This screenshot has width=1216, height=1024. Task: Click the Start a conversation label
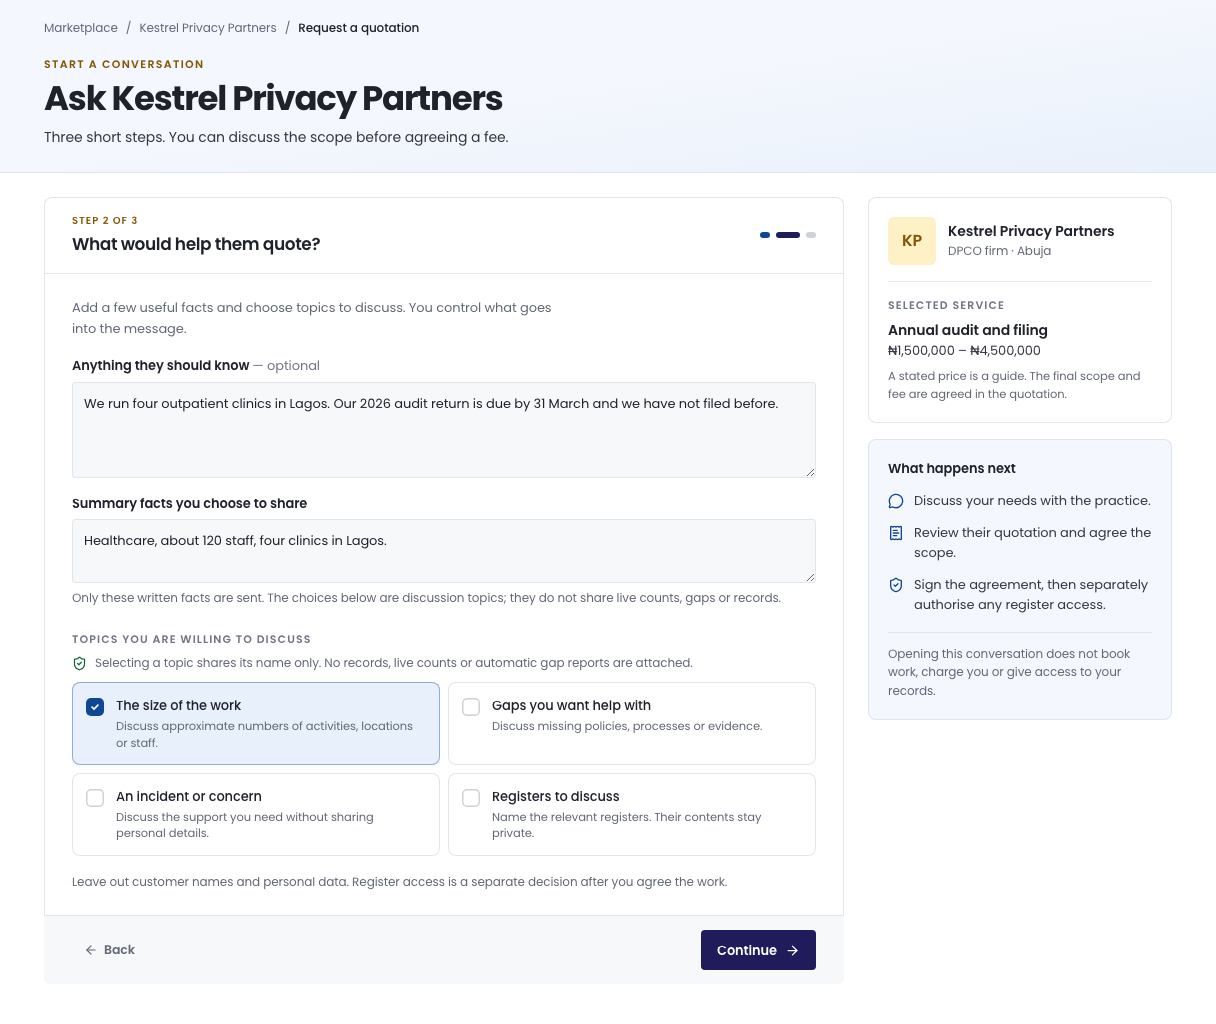pyautogui.click(x=124, y=64)
